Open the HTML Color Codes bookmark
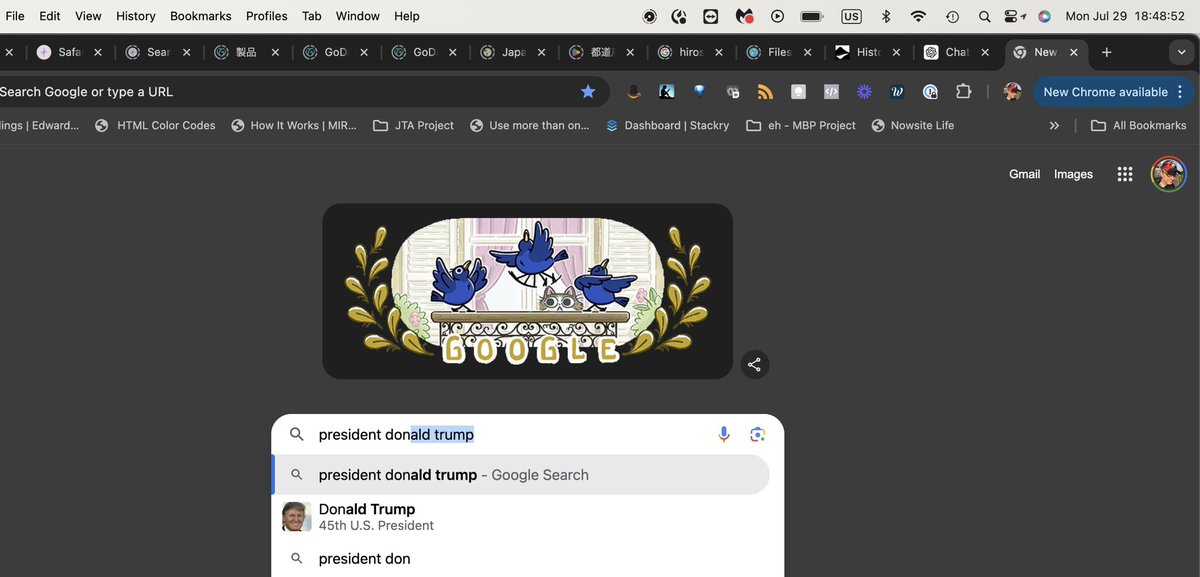This screenshot has width=1200, height=577. coord(155,125)
